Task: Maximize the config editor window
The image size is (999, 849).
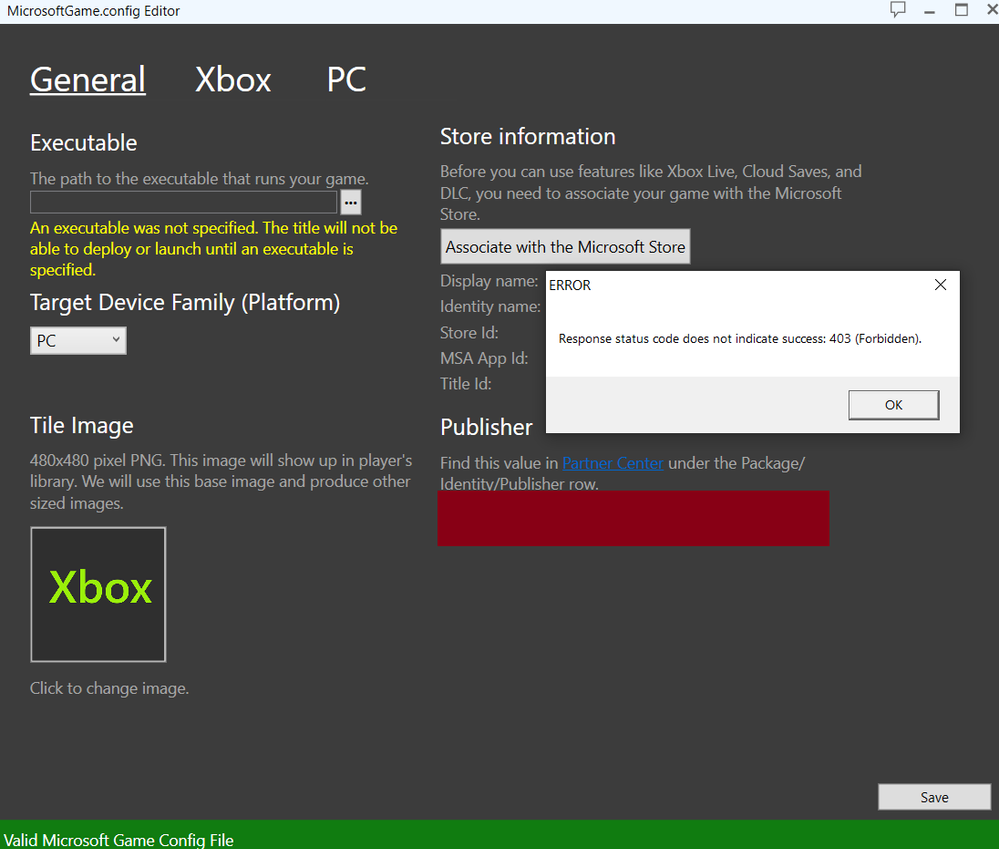Action: tap(961, 10)
